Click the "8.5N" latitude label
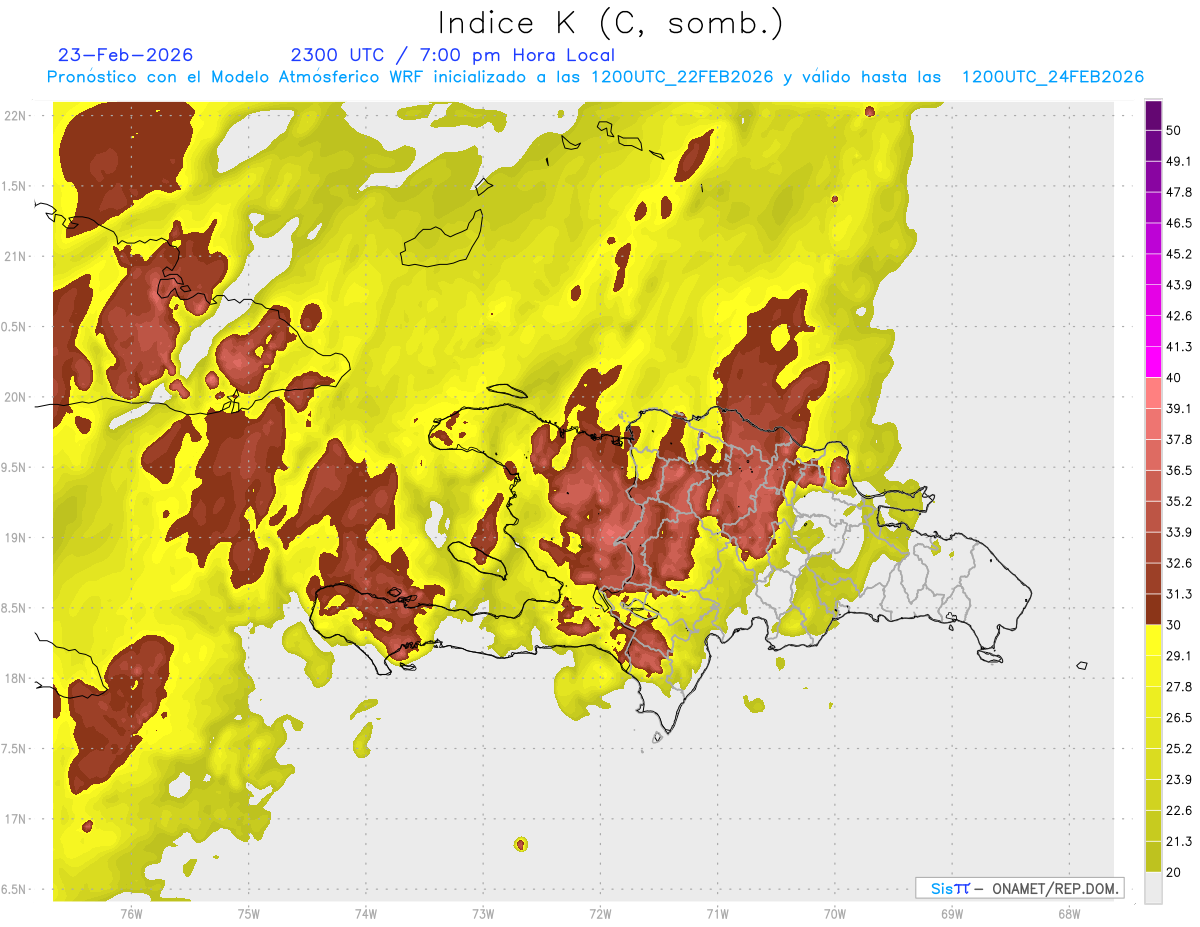This screenshot has width=1200, height=927. click(14, 608)
